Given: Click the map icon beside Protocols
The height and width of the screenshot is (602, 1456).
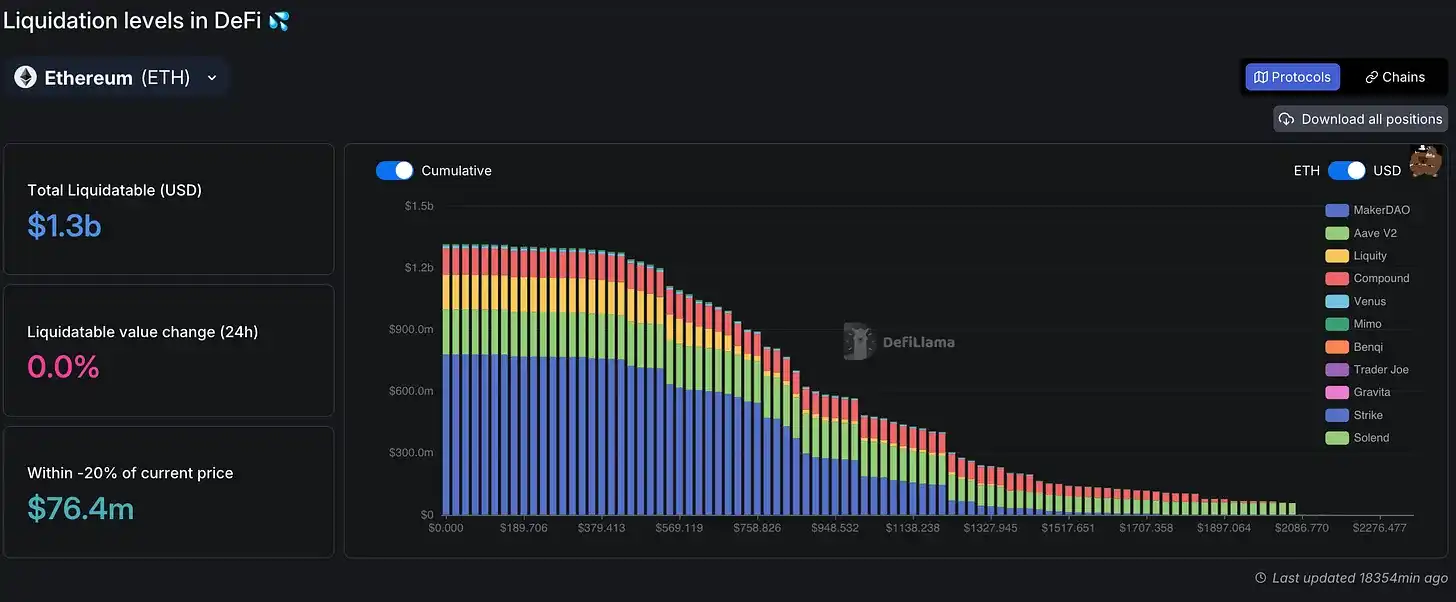Looking at the screenshot, I should coord(1261,77).
